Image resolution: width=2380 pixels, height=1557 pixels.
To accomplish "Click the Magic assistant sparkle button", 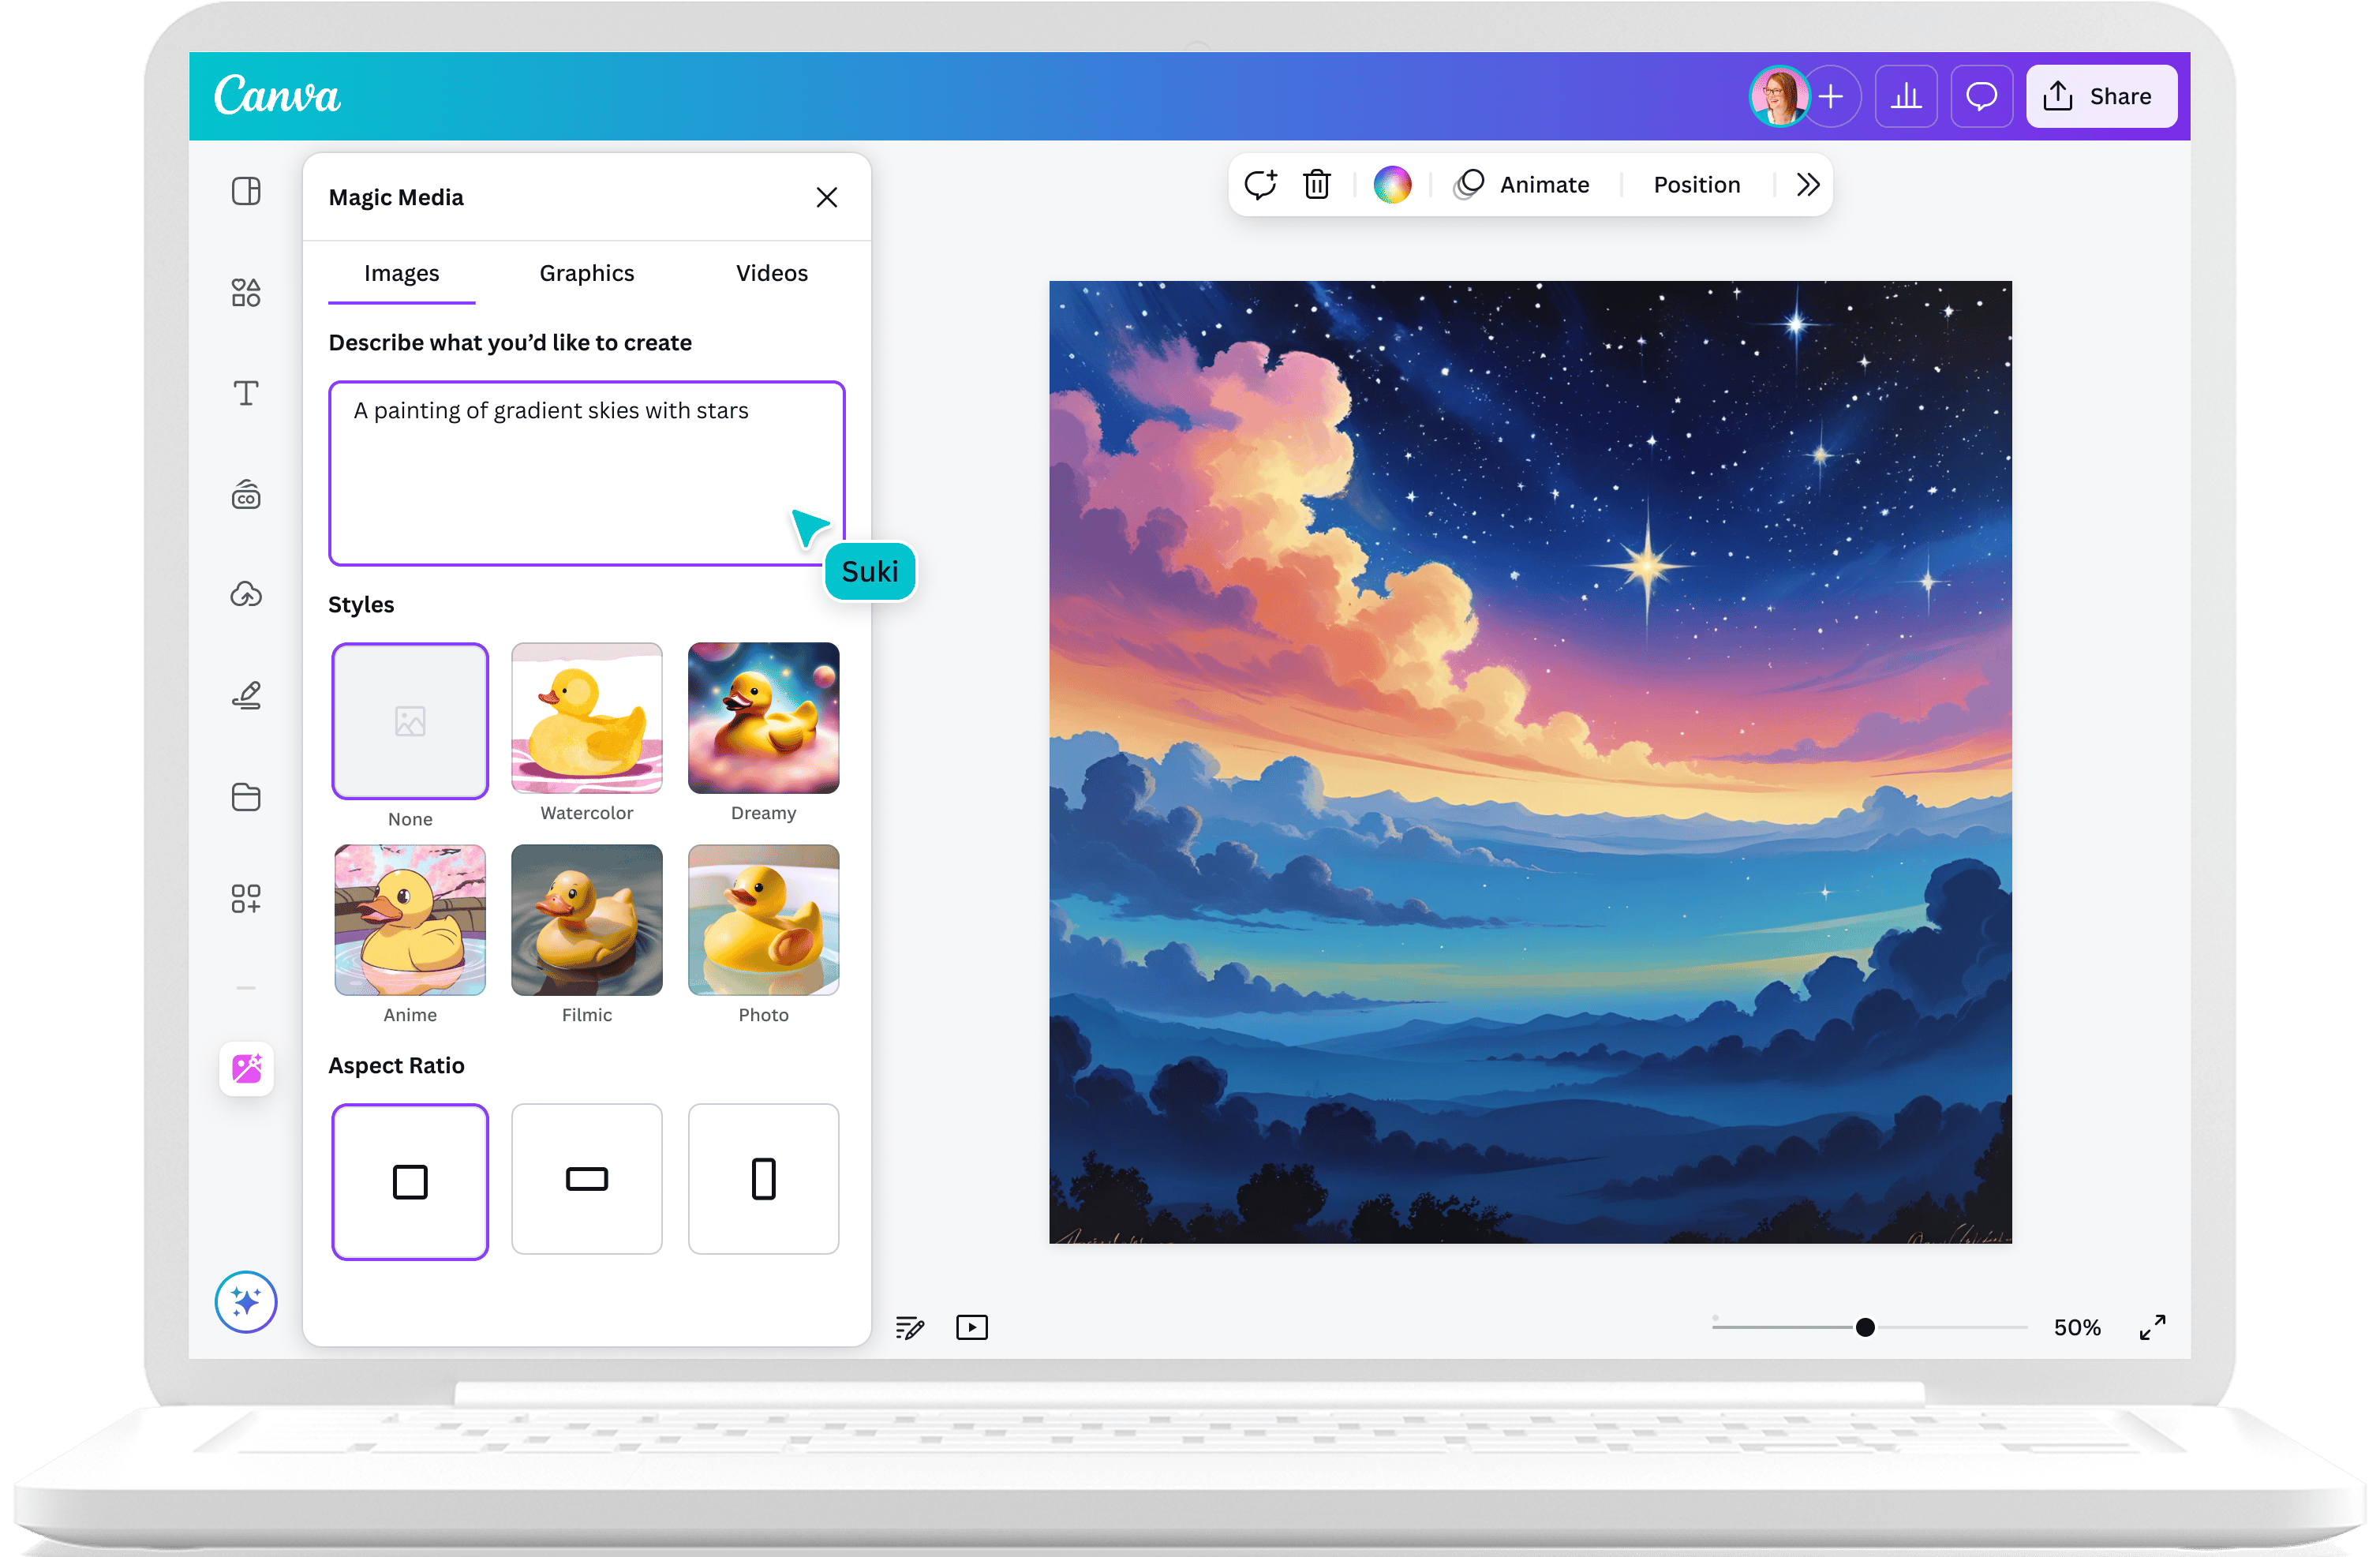I will pyautogui.click(x=246, y=1302).
